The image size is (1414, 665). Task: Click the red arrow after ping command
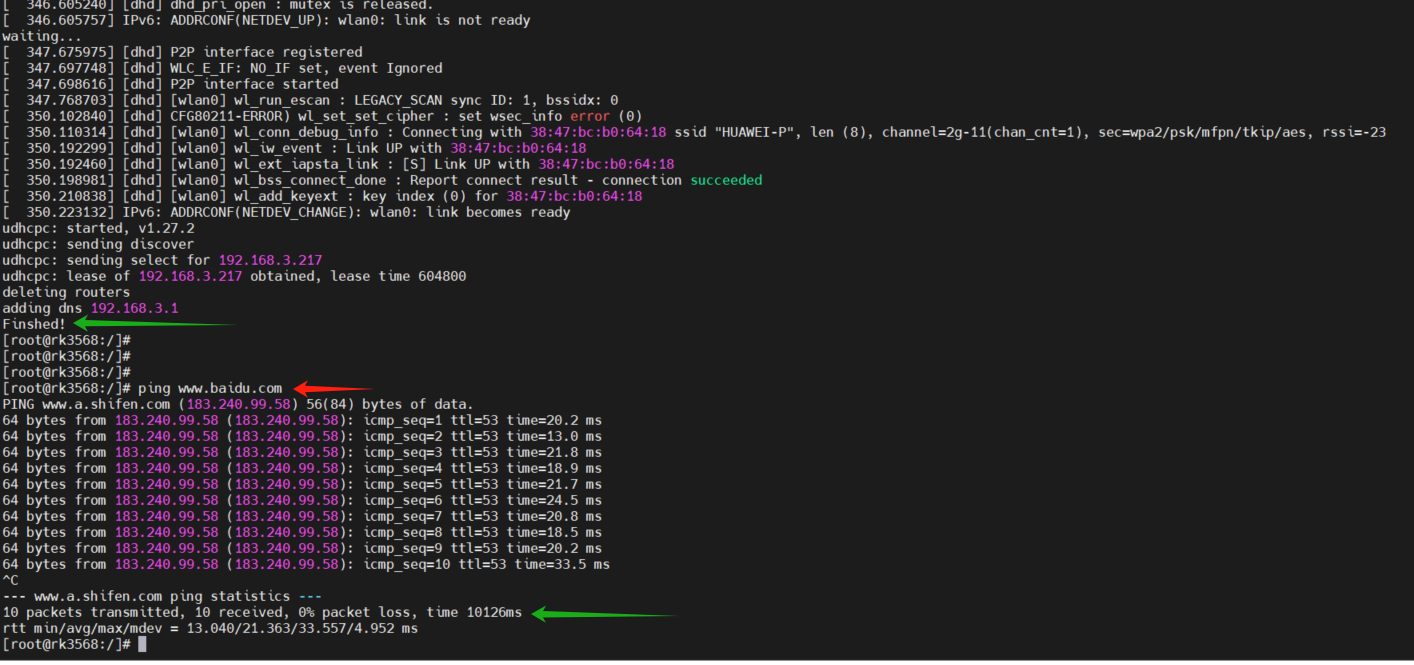[x=333, y=388]
